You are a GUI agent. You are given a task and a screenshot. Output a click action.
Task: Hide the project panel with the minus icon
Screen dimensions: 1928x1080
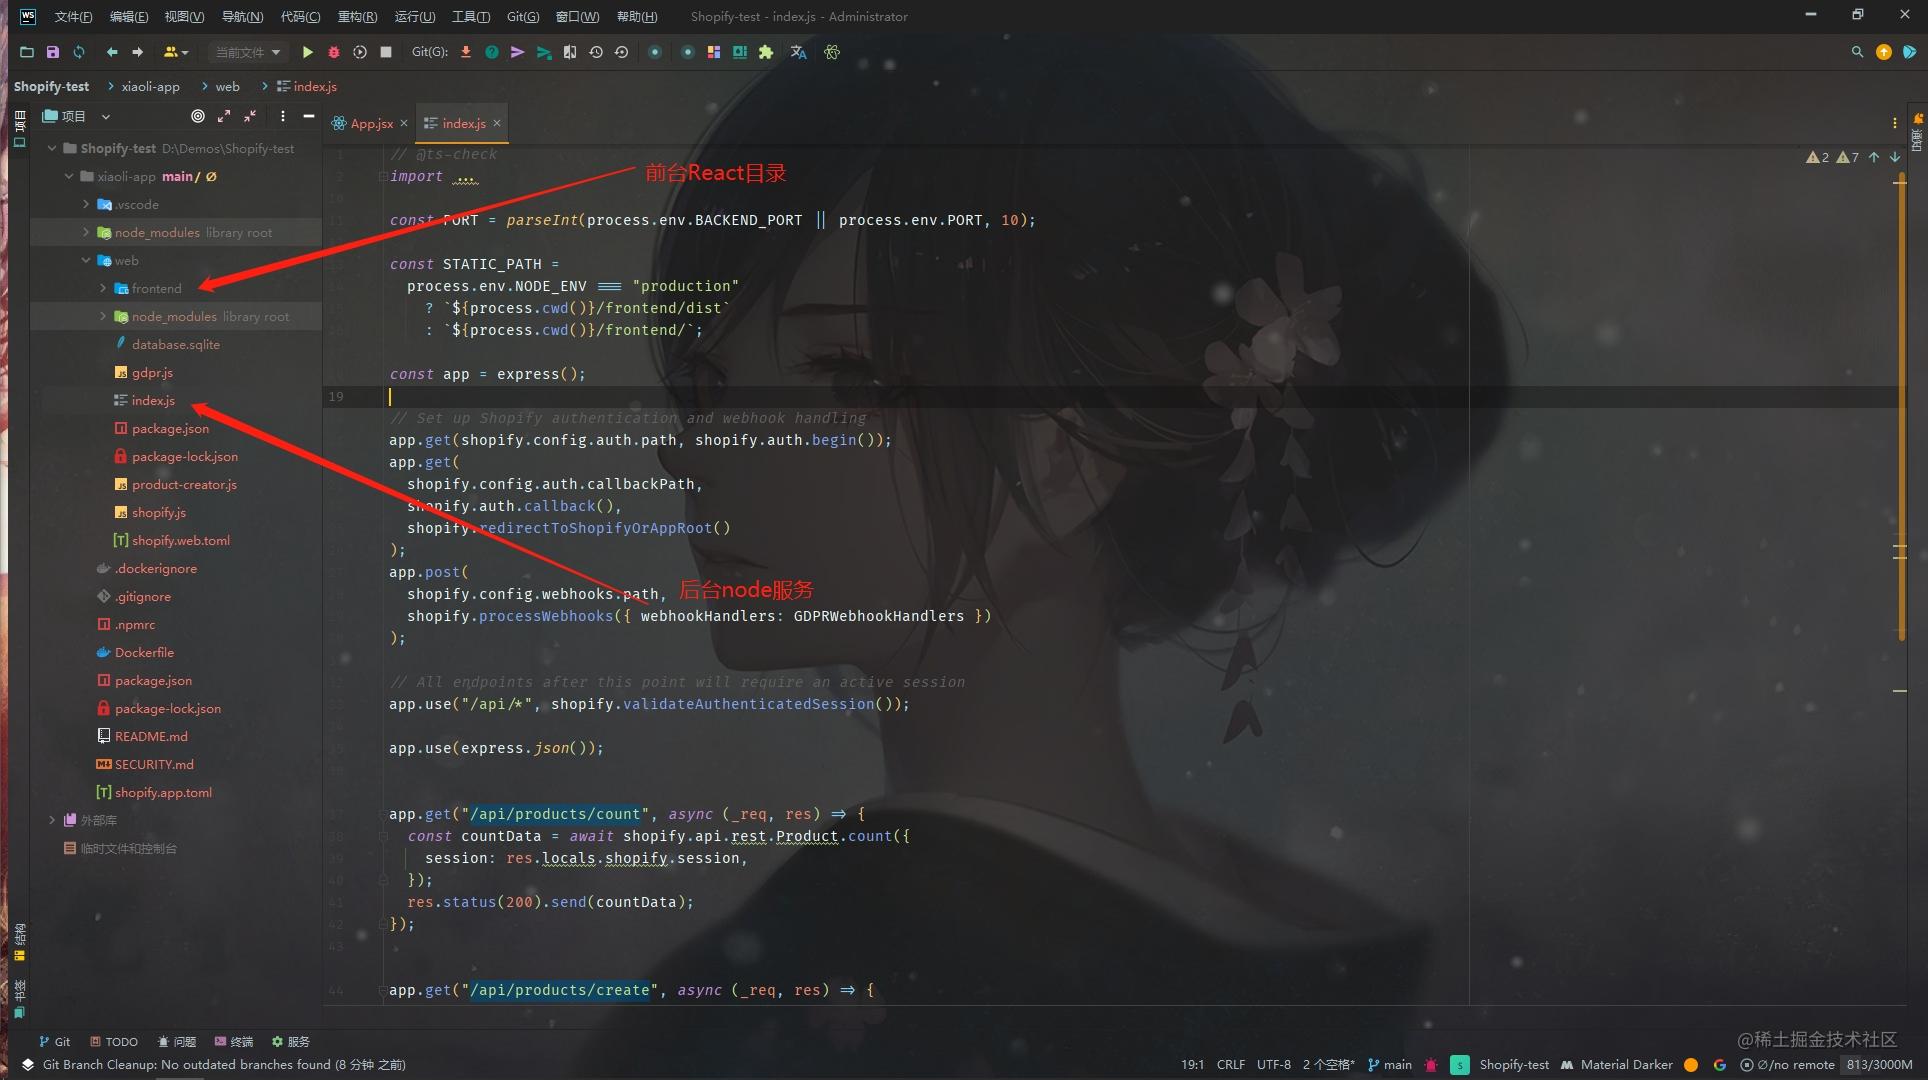[309, 116]
